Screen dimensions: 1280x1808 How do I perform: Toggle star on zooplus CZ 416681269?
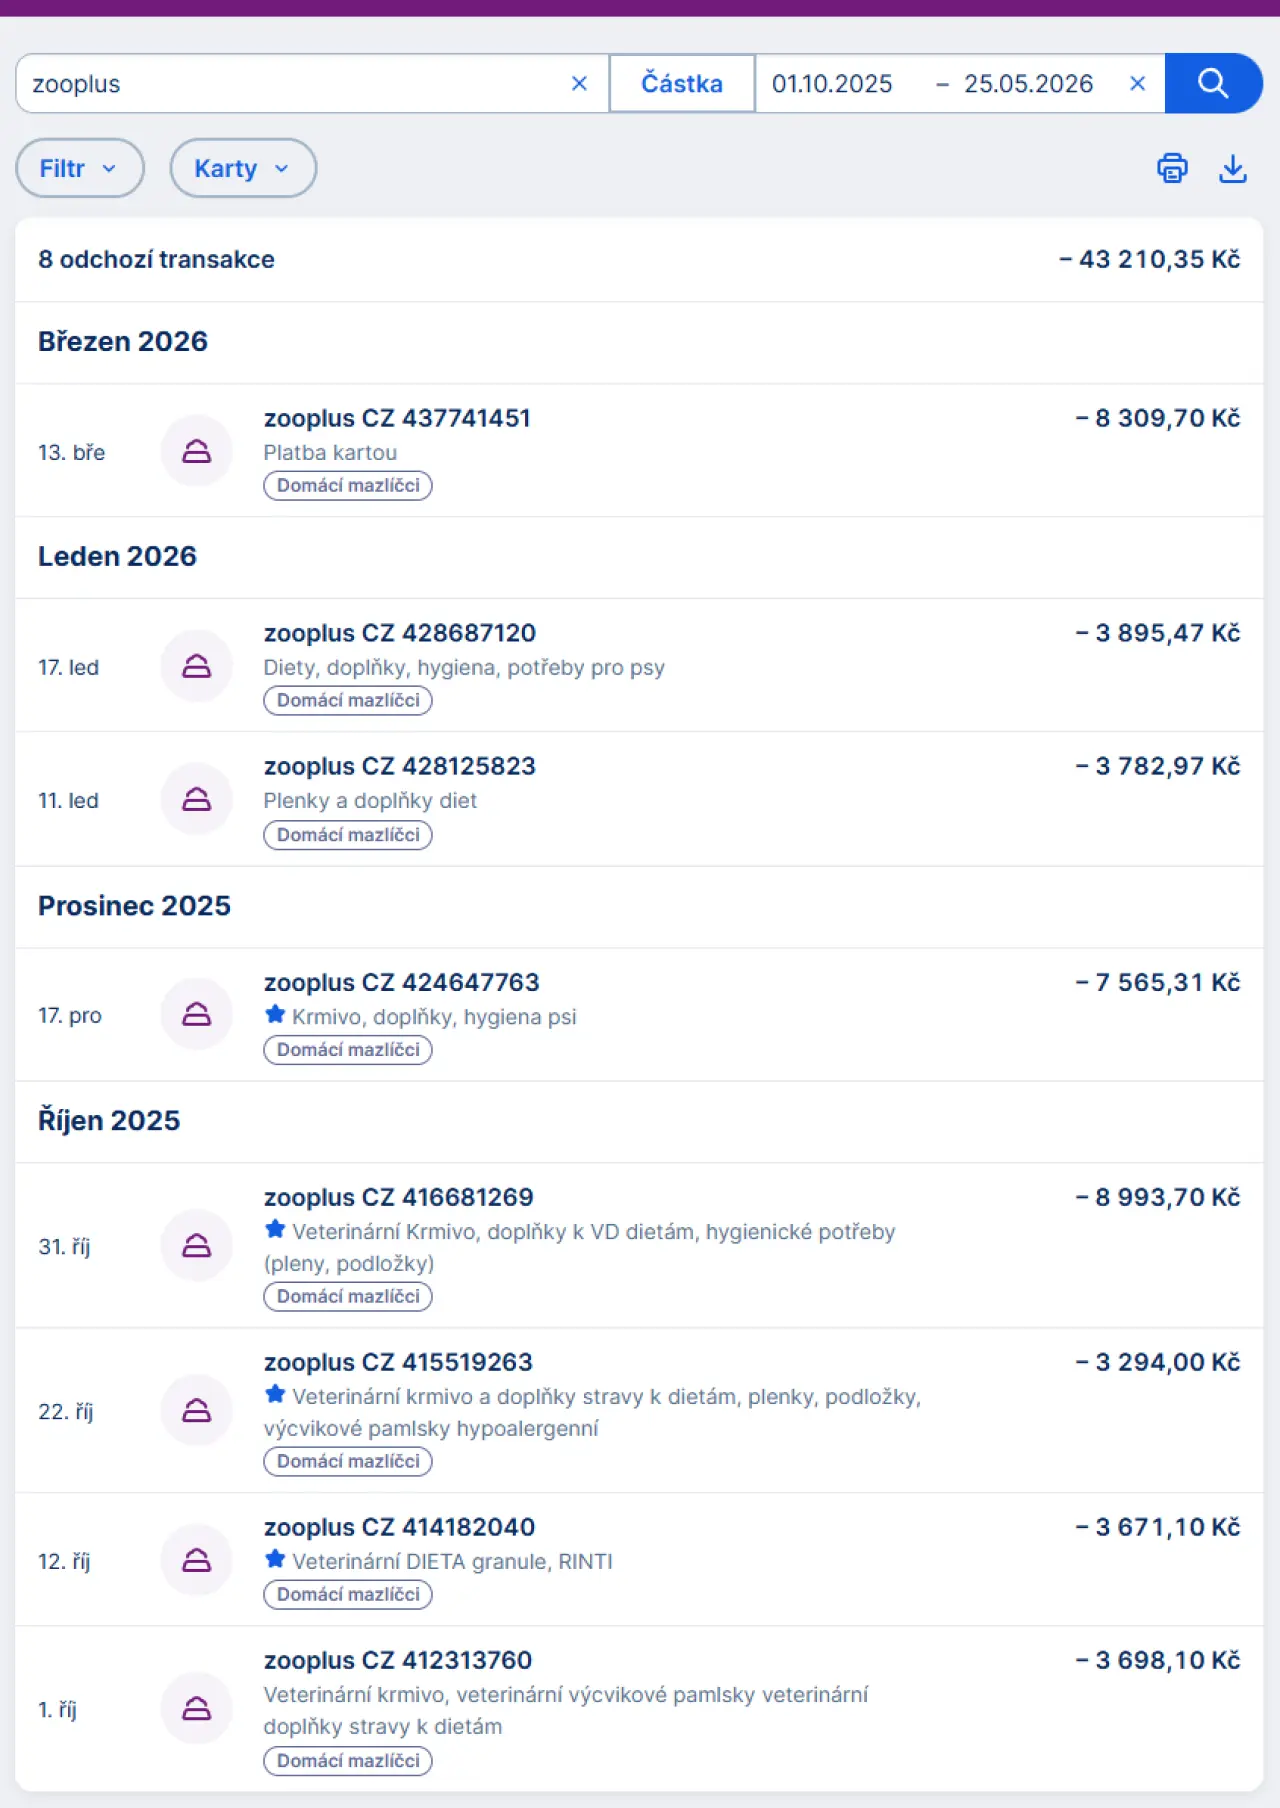click(x=275, y=1230)
